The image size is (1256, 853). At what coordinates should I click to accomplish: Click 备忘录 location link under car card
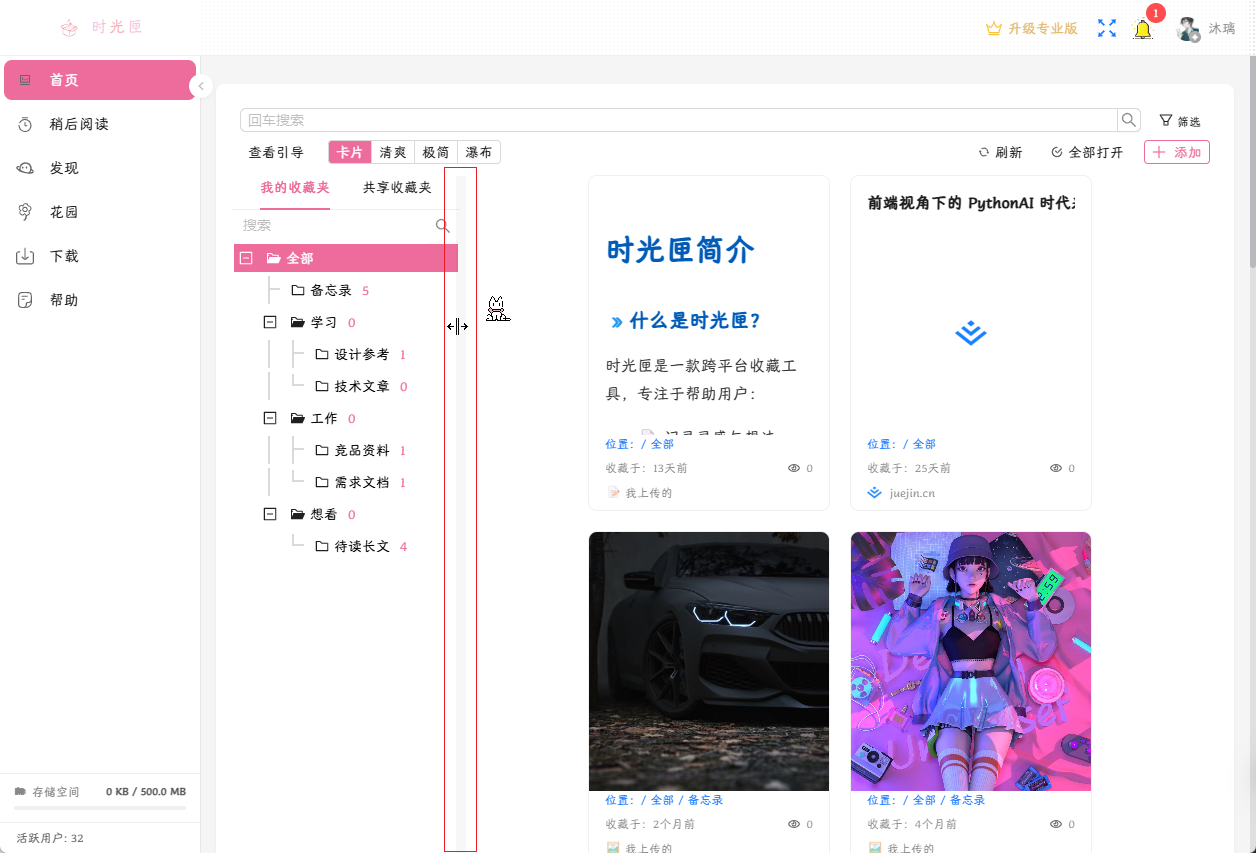pyautogui.click(x=705, y=800)
